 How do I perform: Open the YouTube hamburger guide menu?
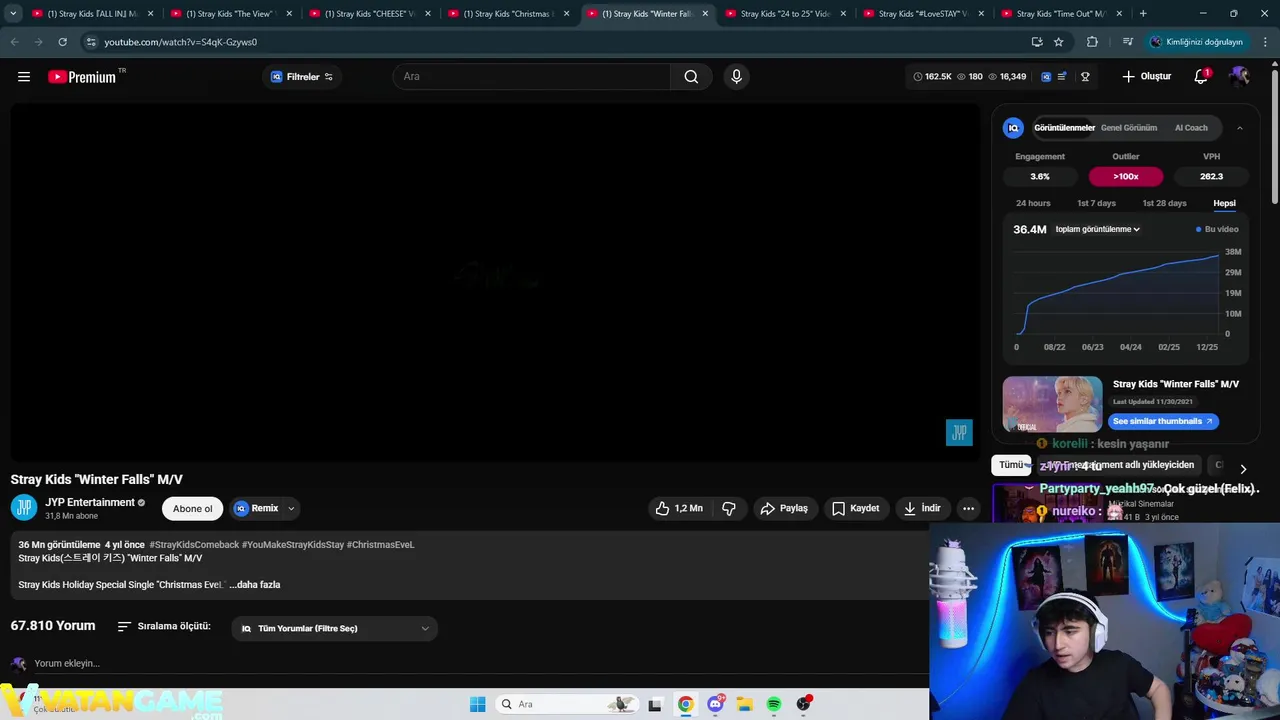(x=24, y=77)
